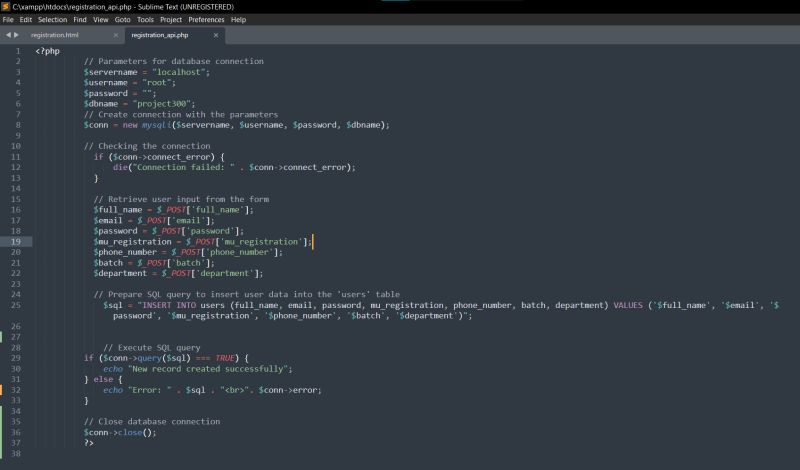Image resolution: width=800 pixels, height=470 pixels.
Task: Click the '?>' closing PHP tag
Action: 89,443
